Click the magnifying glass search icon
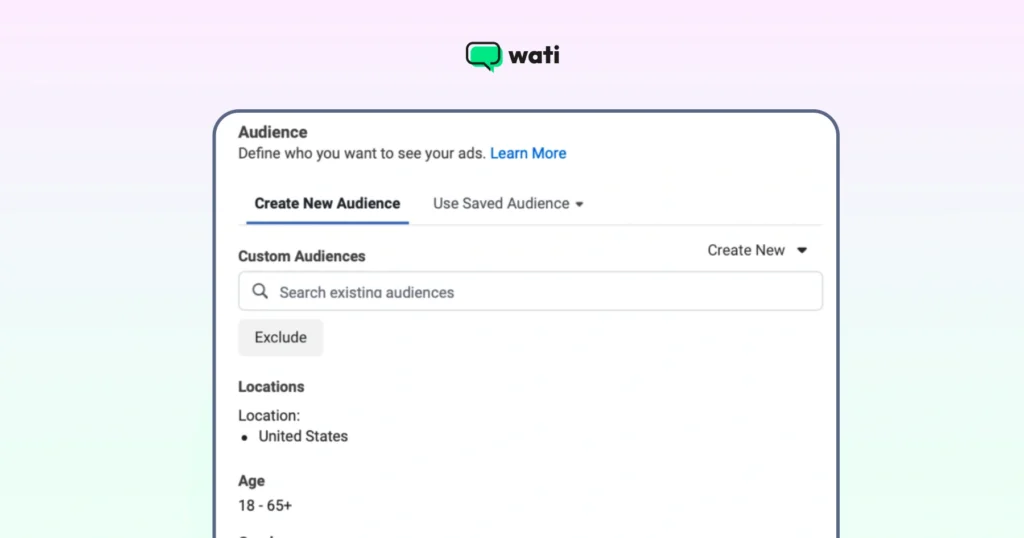 (260, 291)
